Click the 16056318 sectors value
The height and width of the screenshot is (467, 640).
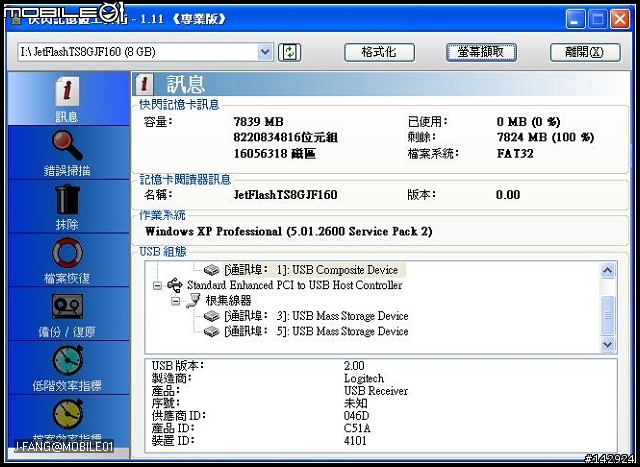tap(274, 154)
